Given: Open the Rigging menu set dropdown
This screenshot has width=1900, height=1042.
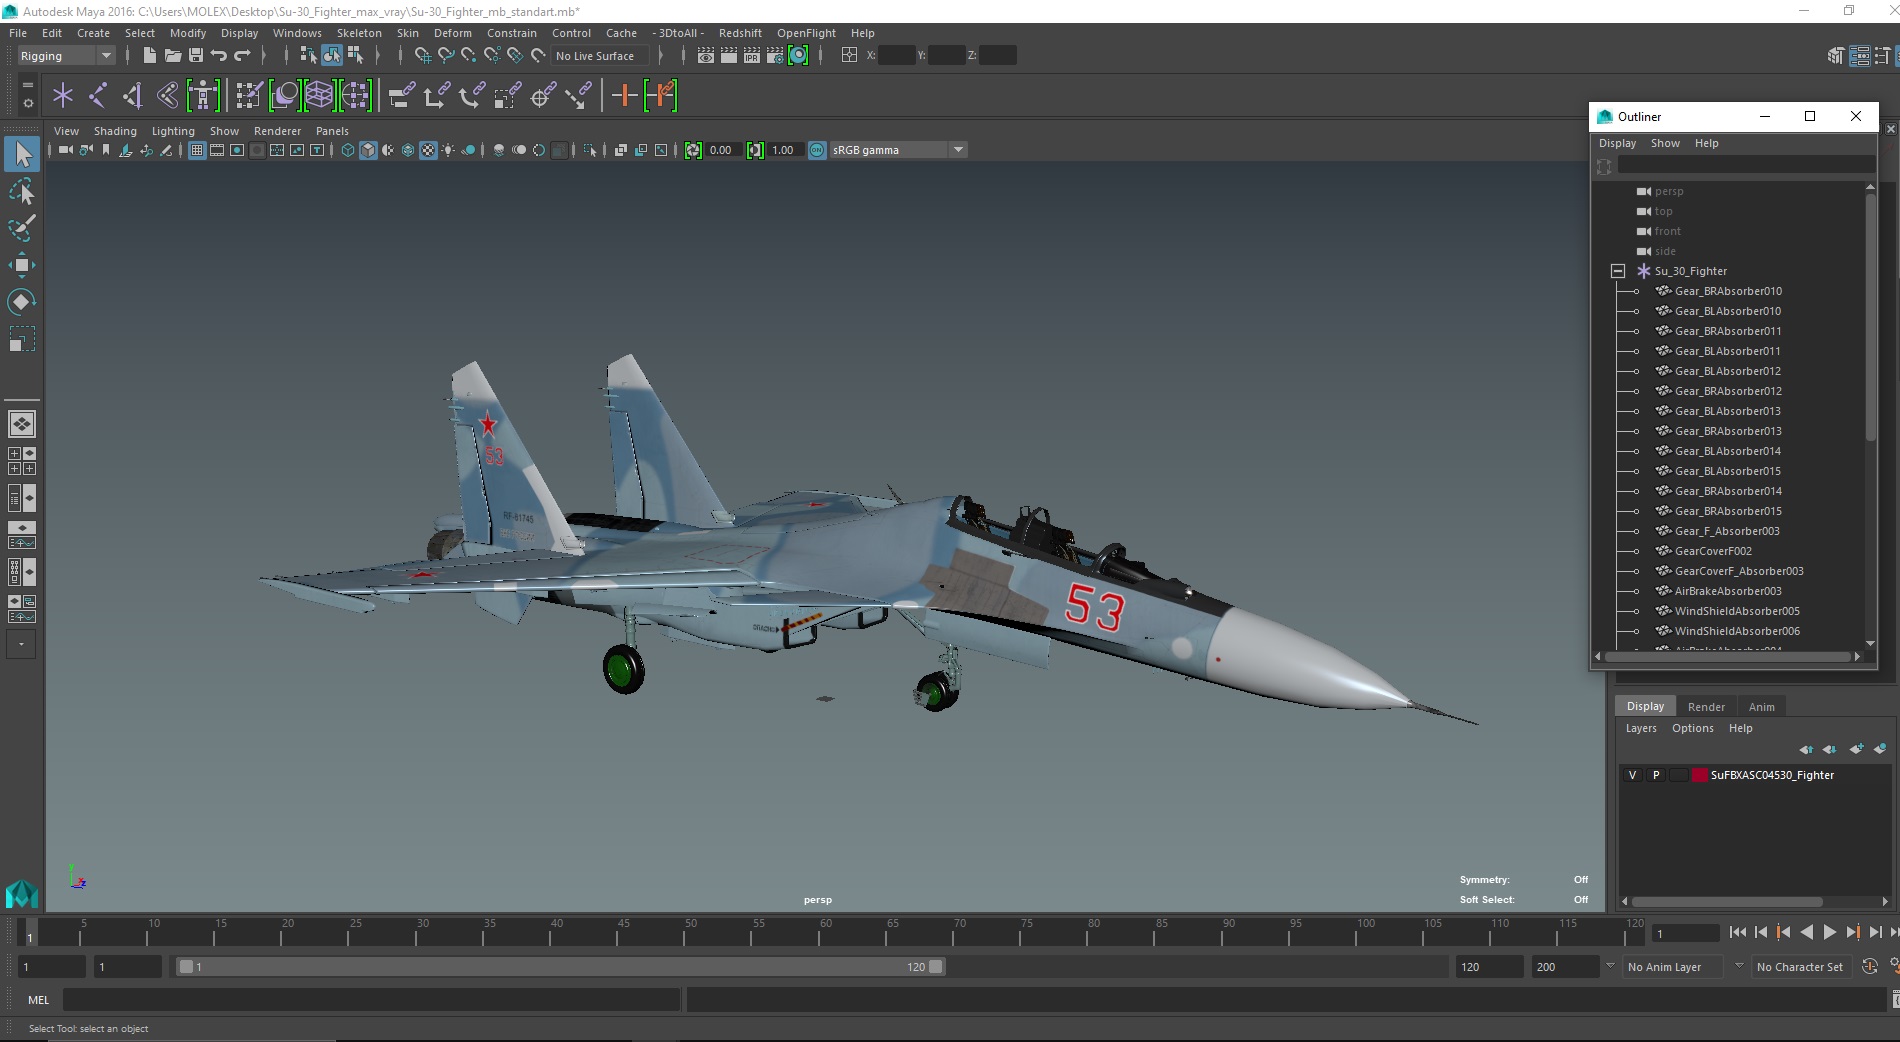Looking at the screenshot, I should (x=65, y=56).
